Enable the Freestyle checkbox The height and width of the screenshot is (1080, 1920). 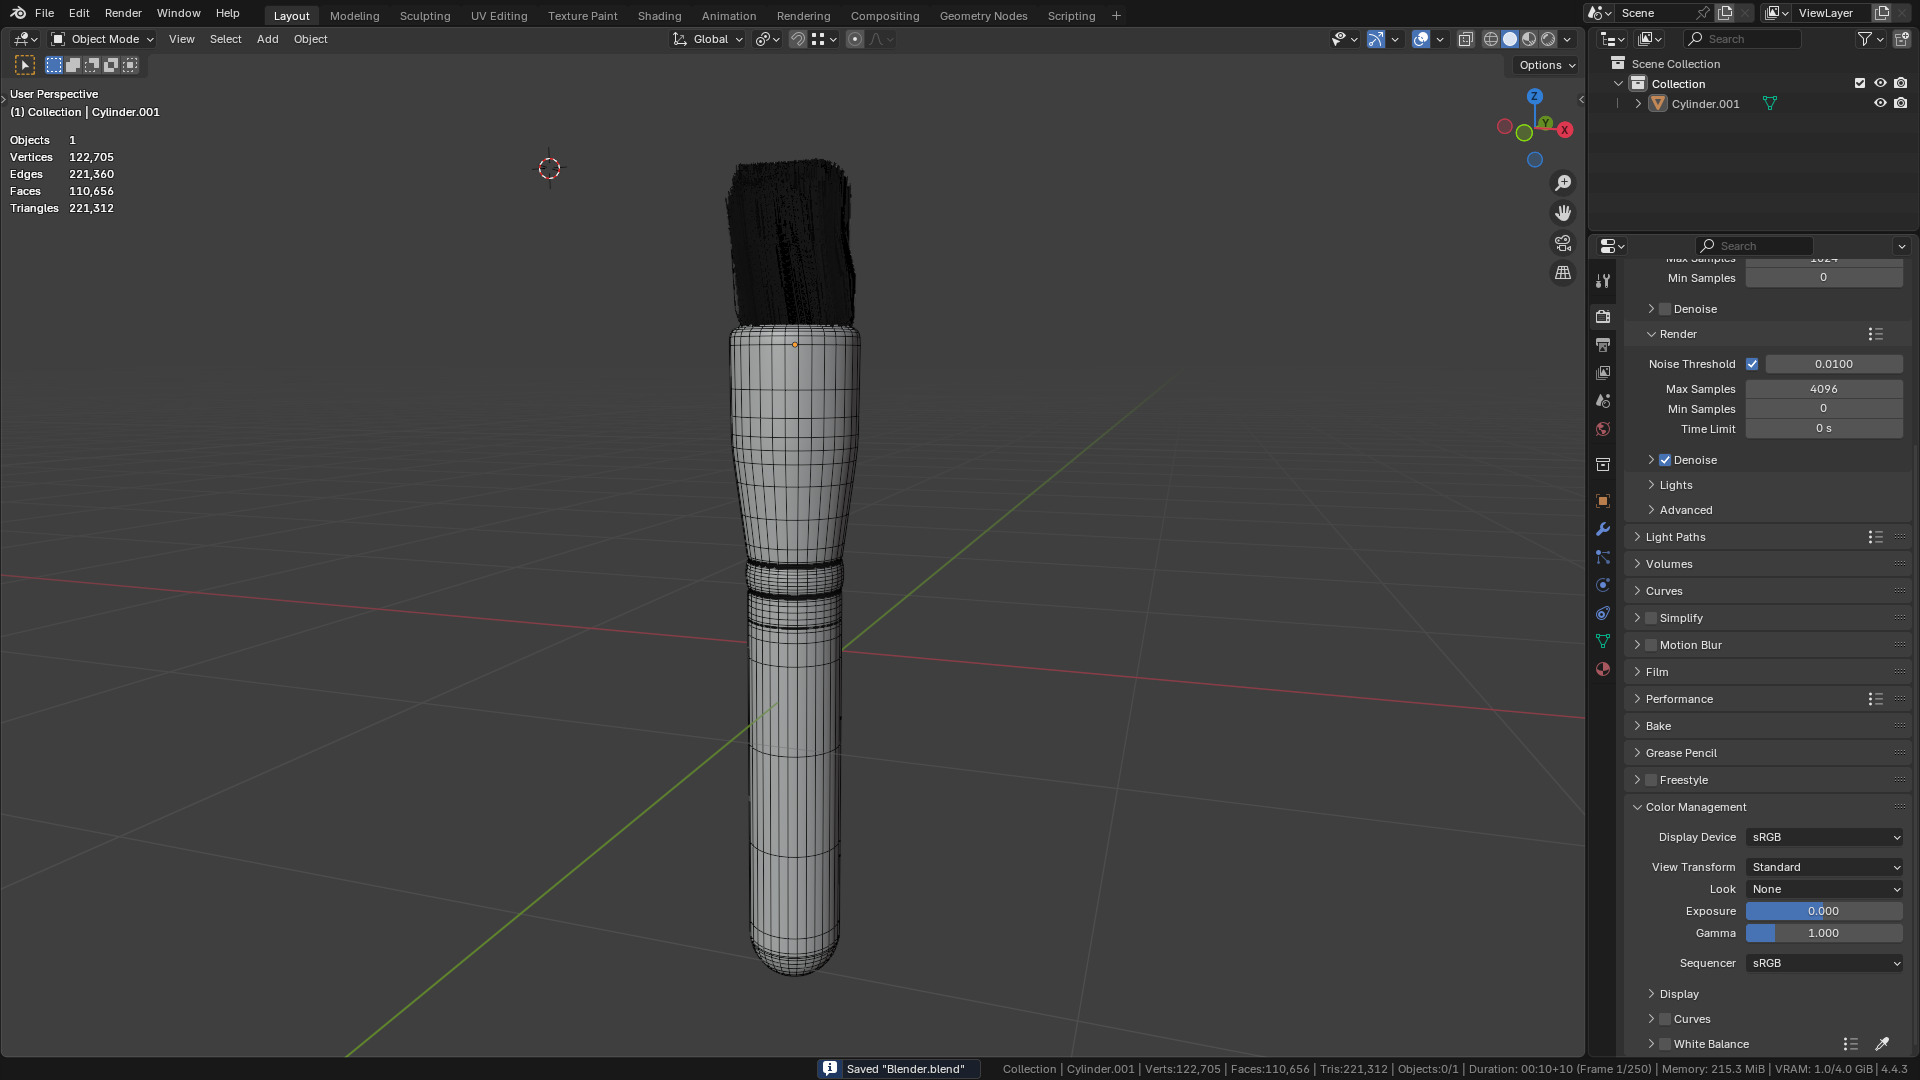(1651, 780)
